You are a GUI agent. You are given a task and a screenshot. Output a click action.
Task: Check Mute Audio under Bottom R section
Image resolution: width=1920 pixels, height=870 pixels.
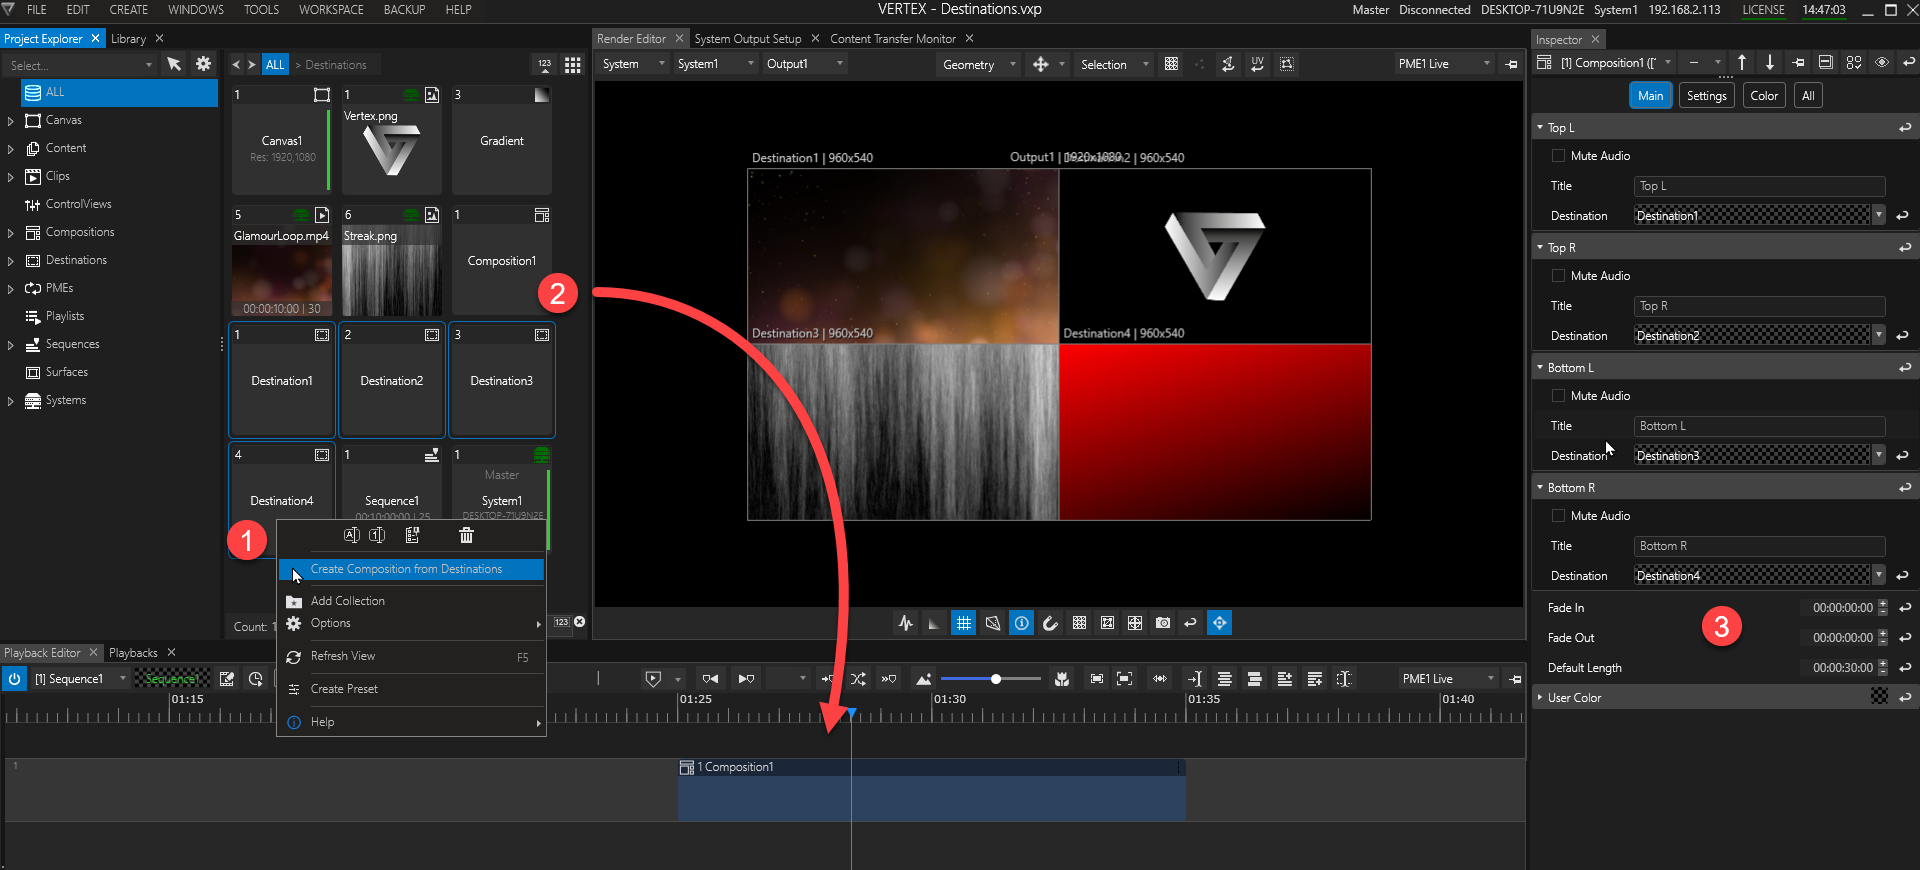pyautogui.click(x=1558, y=516)
